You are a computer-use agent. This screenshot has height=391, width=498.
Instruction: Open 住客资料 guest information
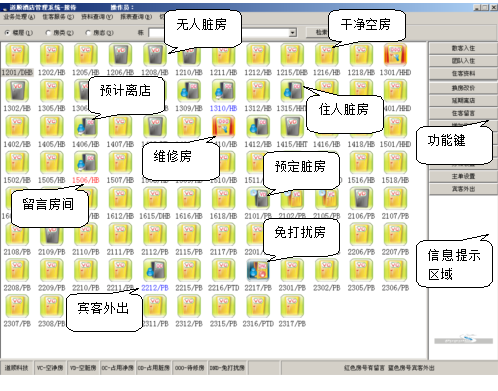pyautogui.click(x=463, y=74)
